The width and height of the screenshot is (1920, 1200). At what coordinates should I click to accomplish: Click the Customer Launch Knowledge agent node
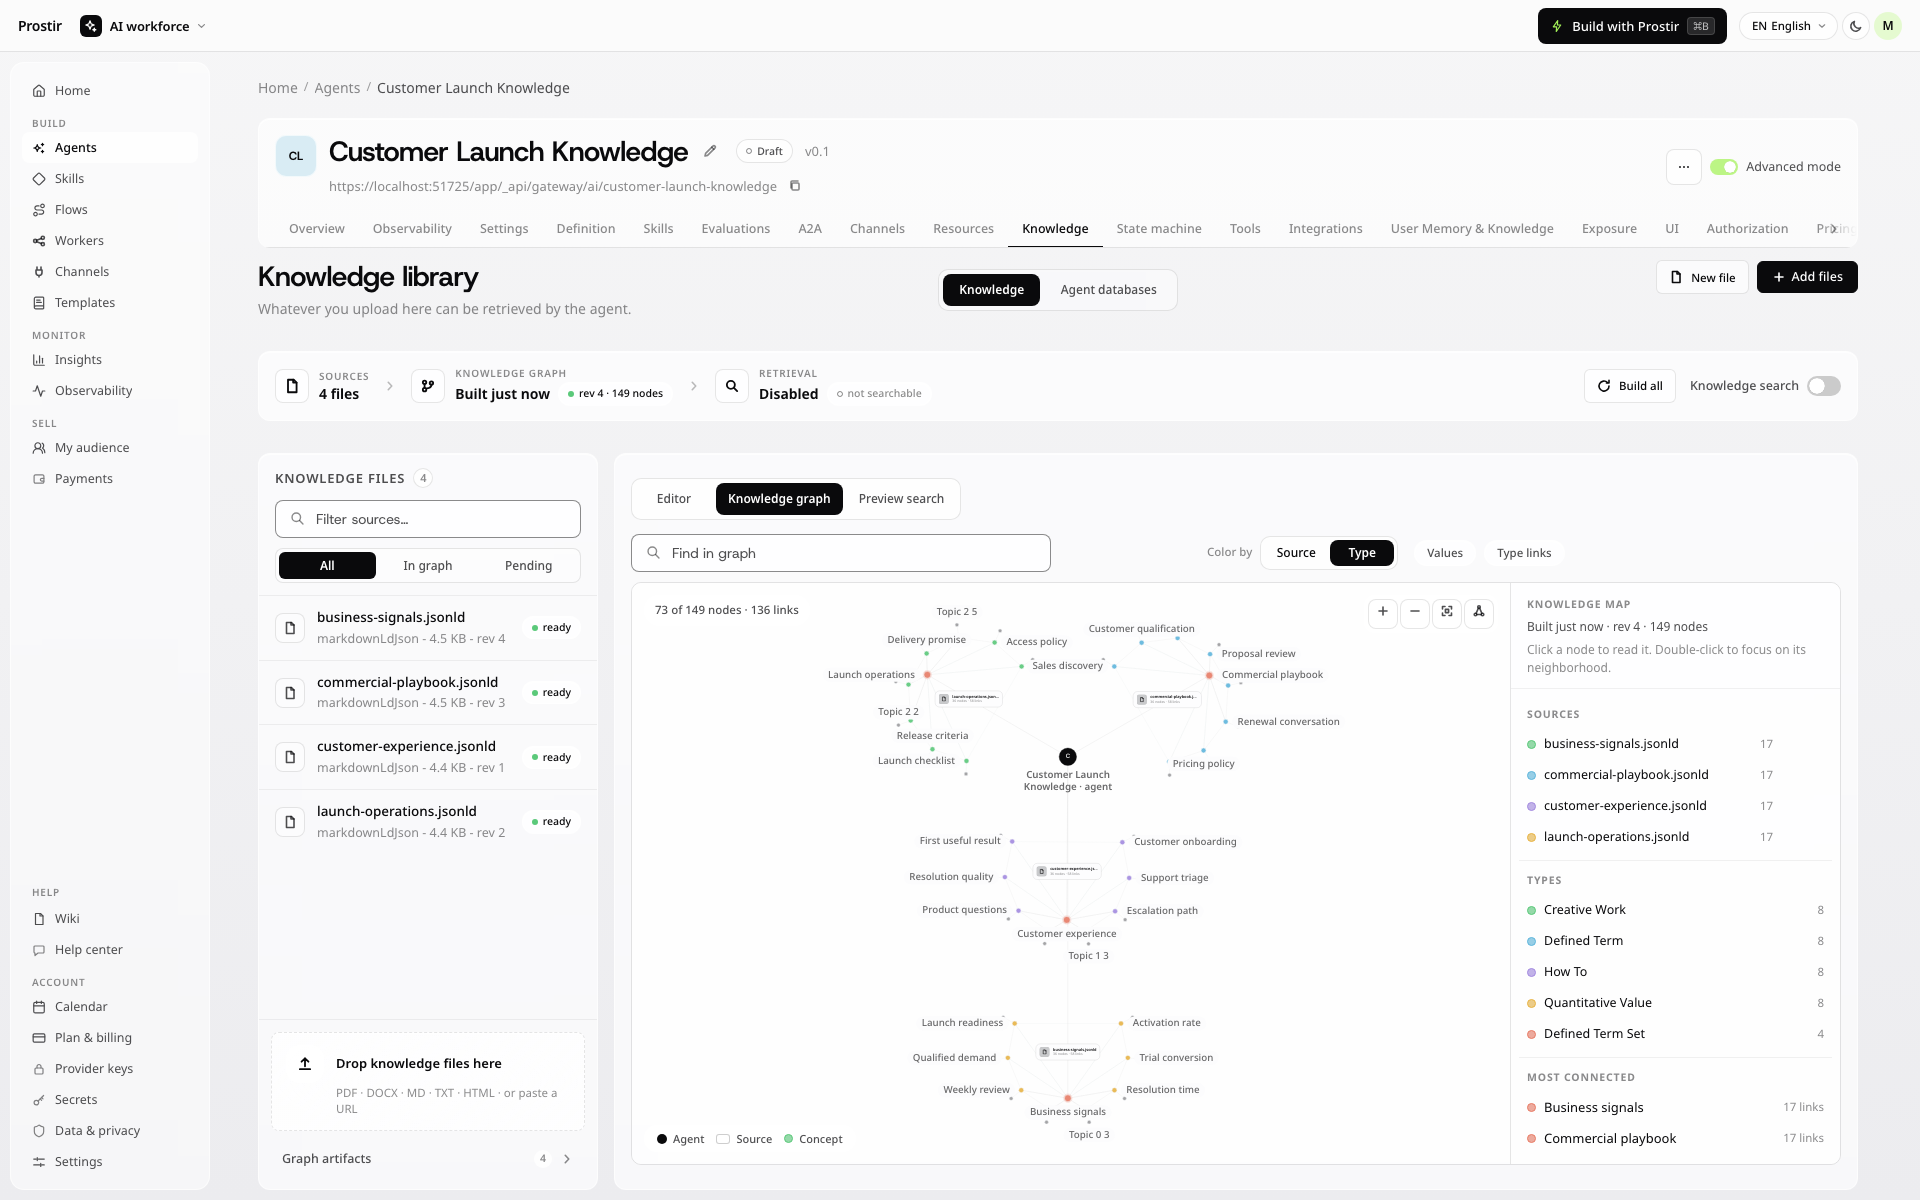tap(1068, 757)
